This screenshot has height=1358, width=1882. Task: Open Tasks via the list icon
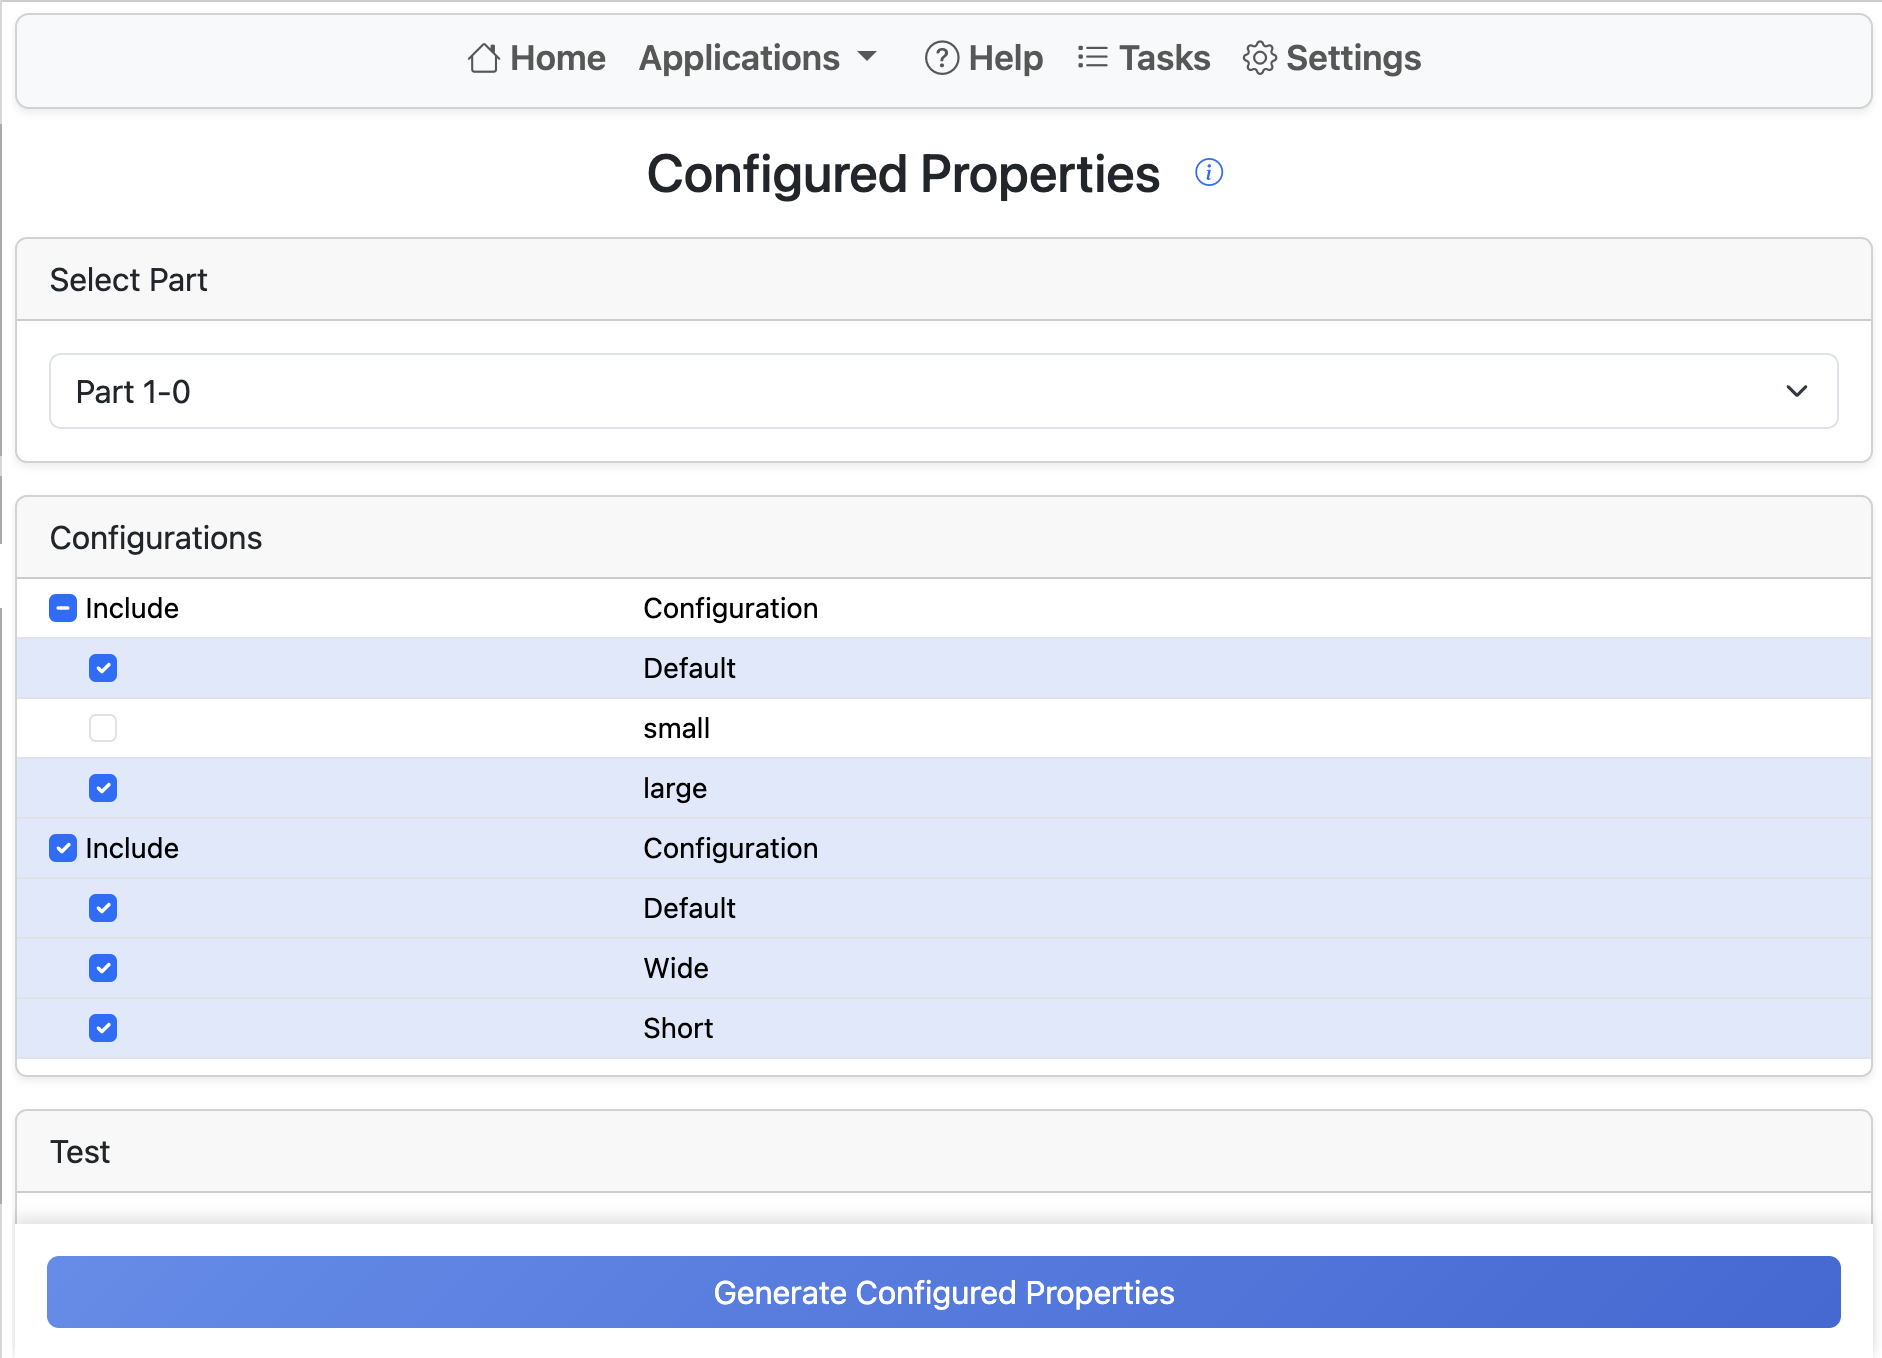pyautogui.click(x=1092, y=58)
